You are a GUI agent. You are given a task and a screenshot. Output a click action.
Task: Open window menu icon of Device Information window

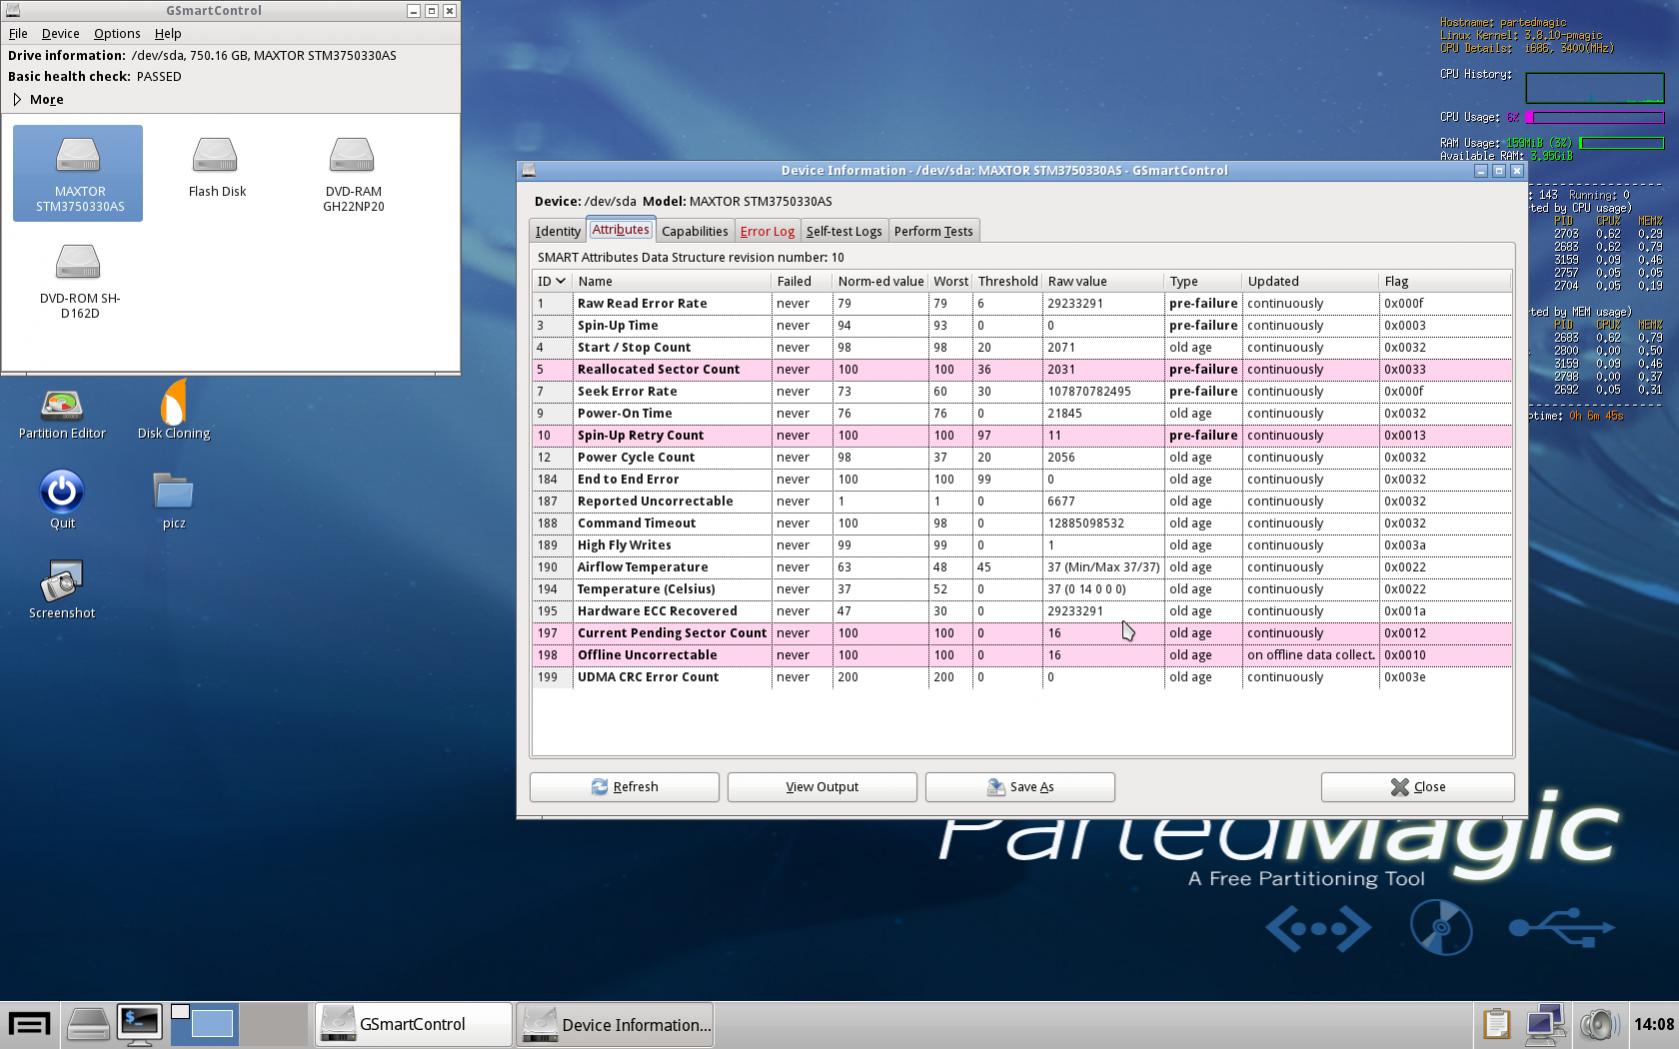529,171
